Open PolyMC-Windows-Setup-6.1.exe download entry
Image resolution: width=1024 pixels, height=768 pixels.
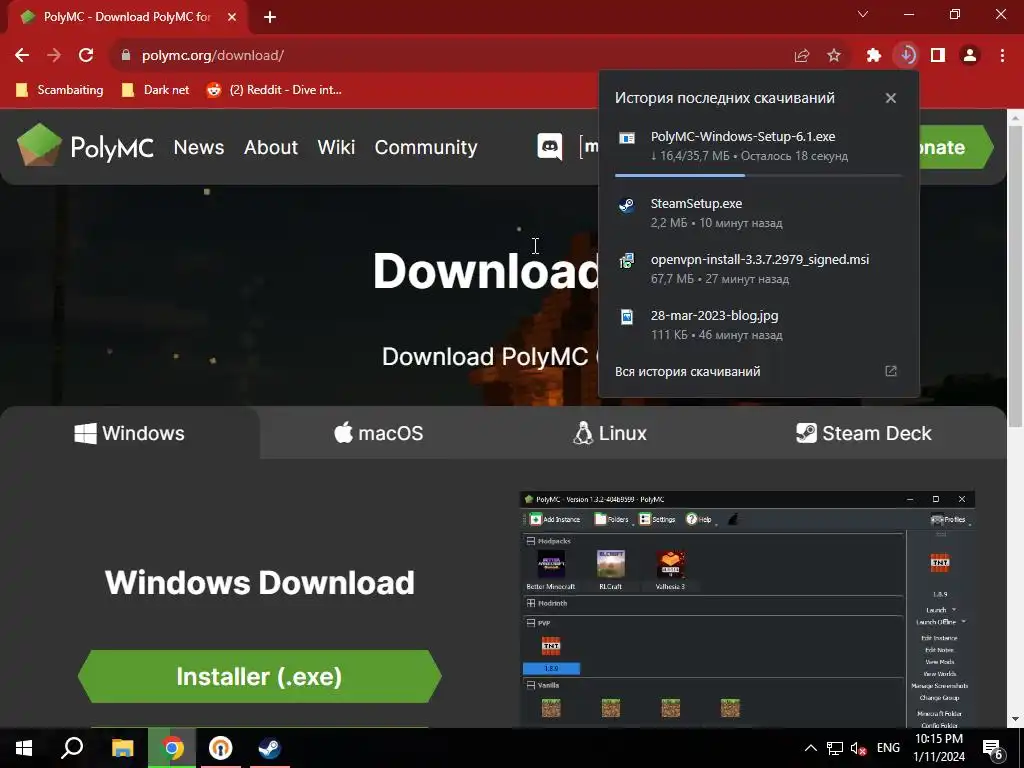click(758, 146)
